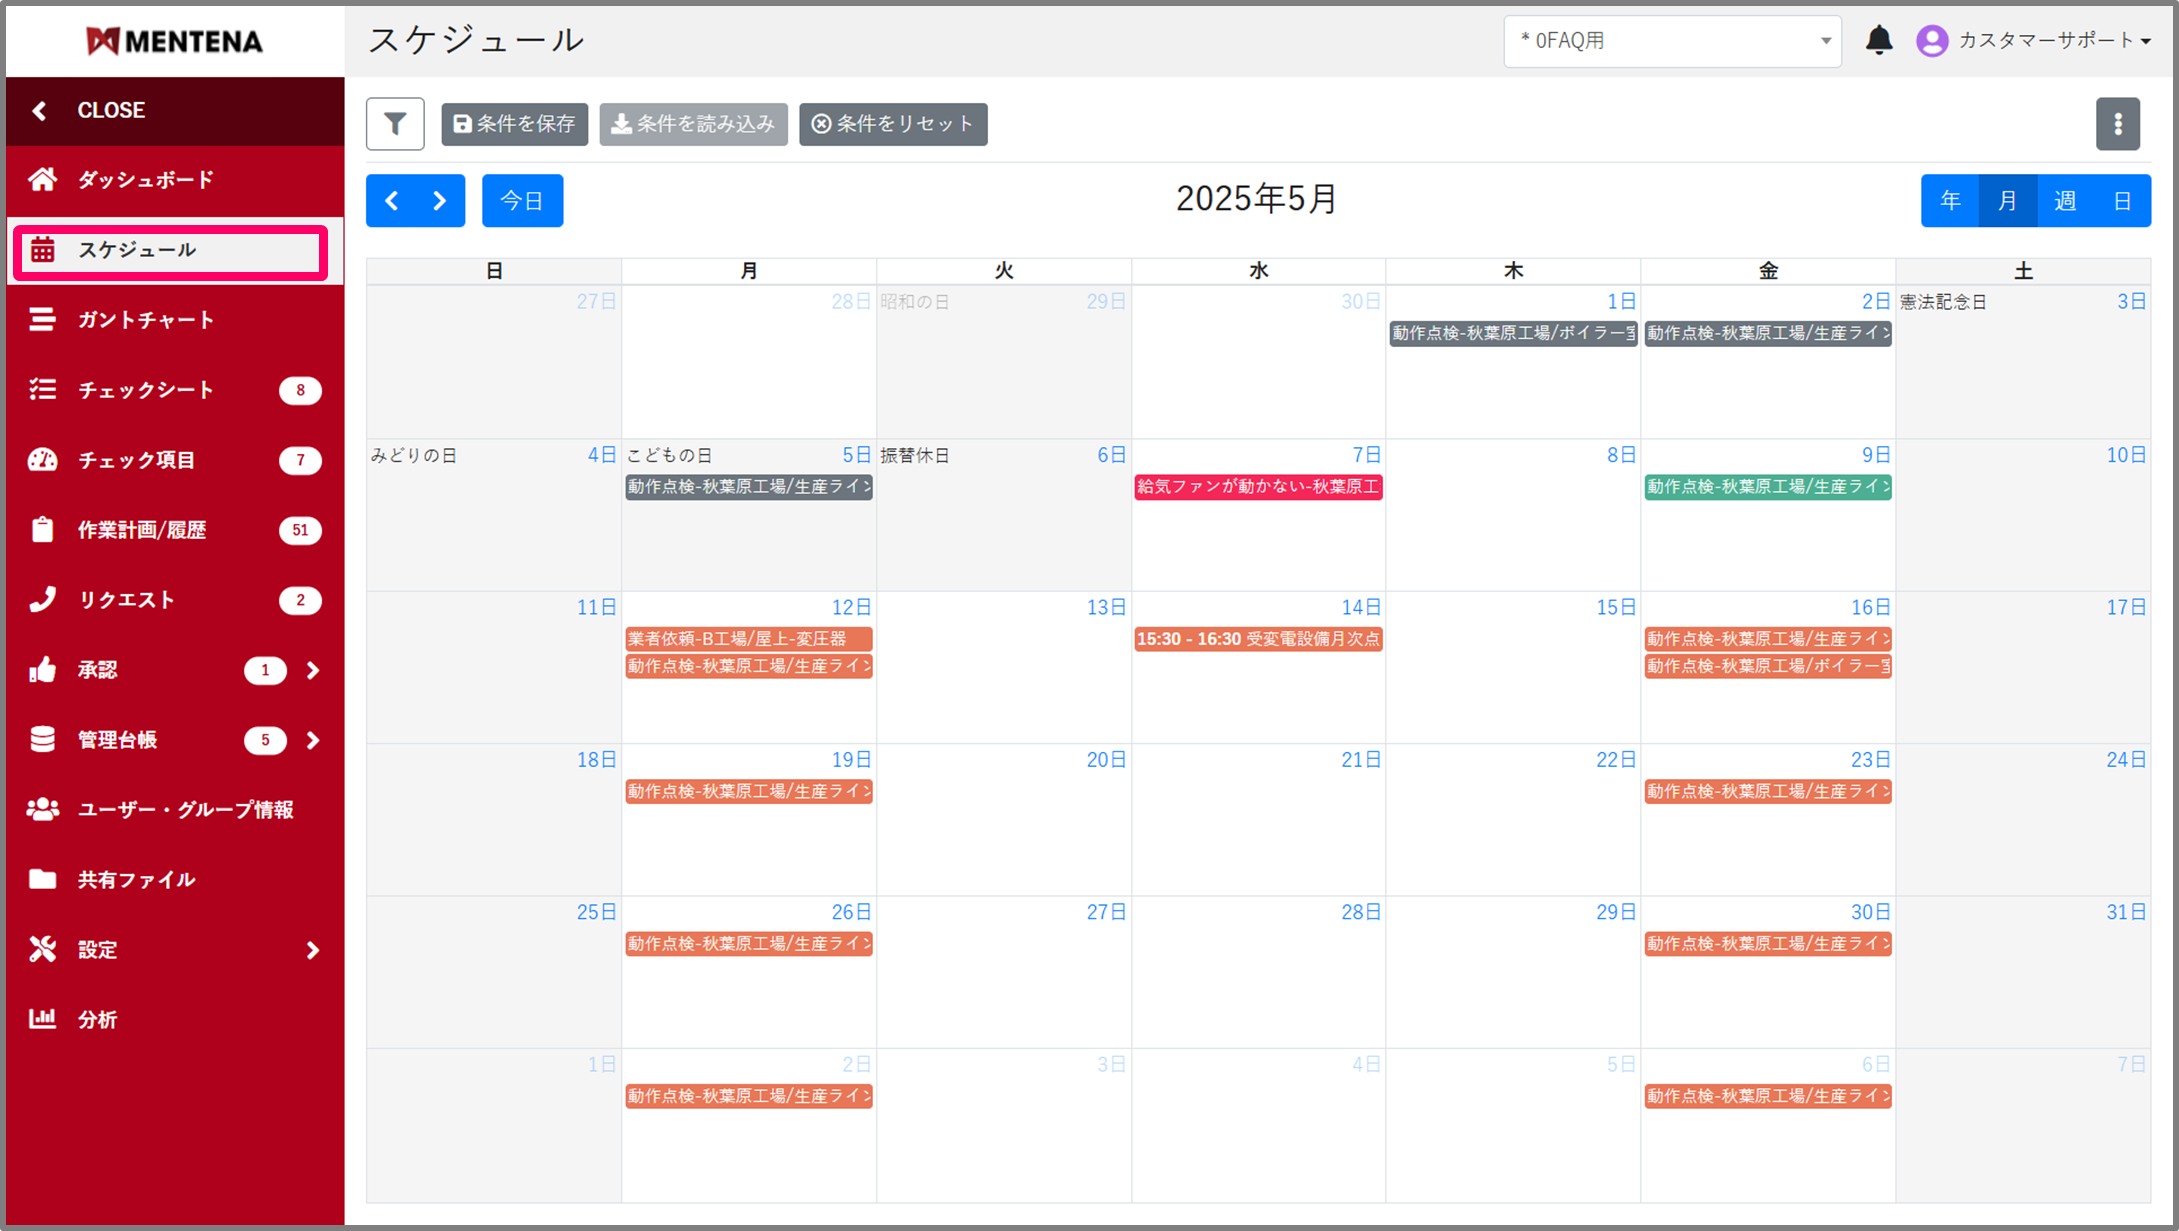2179x1231 pixels.
Task: Go to previous month arrow
Action: pos(392,201)
